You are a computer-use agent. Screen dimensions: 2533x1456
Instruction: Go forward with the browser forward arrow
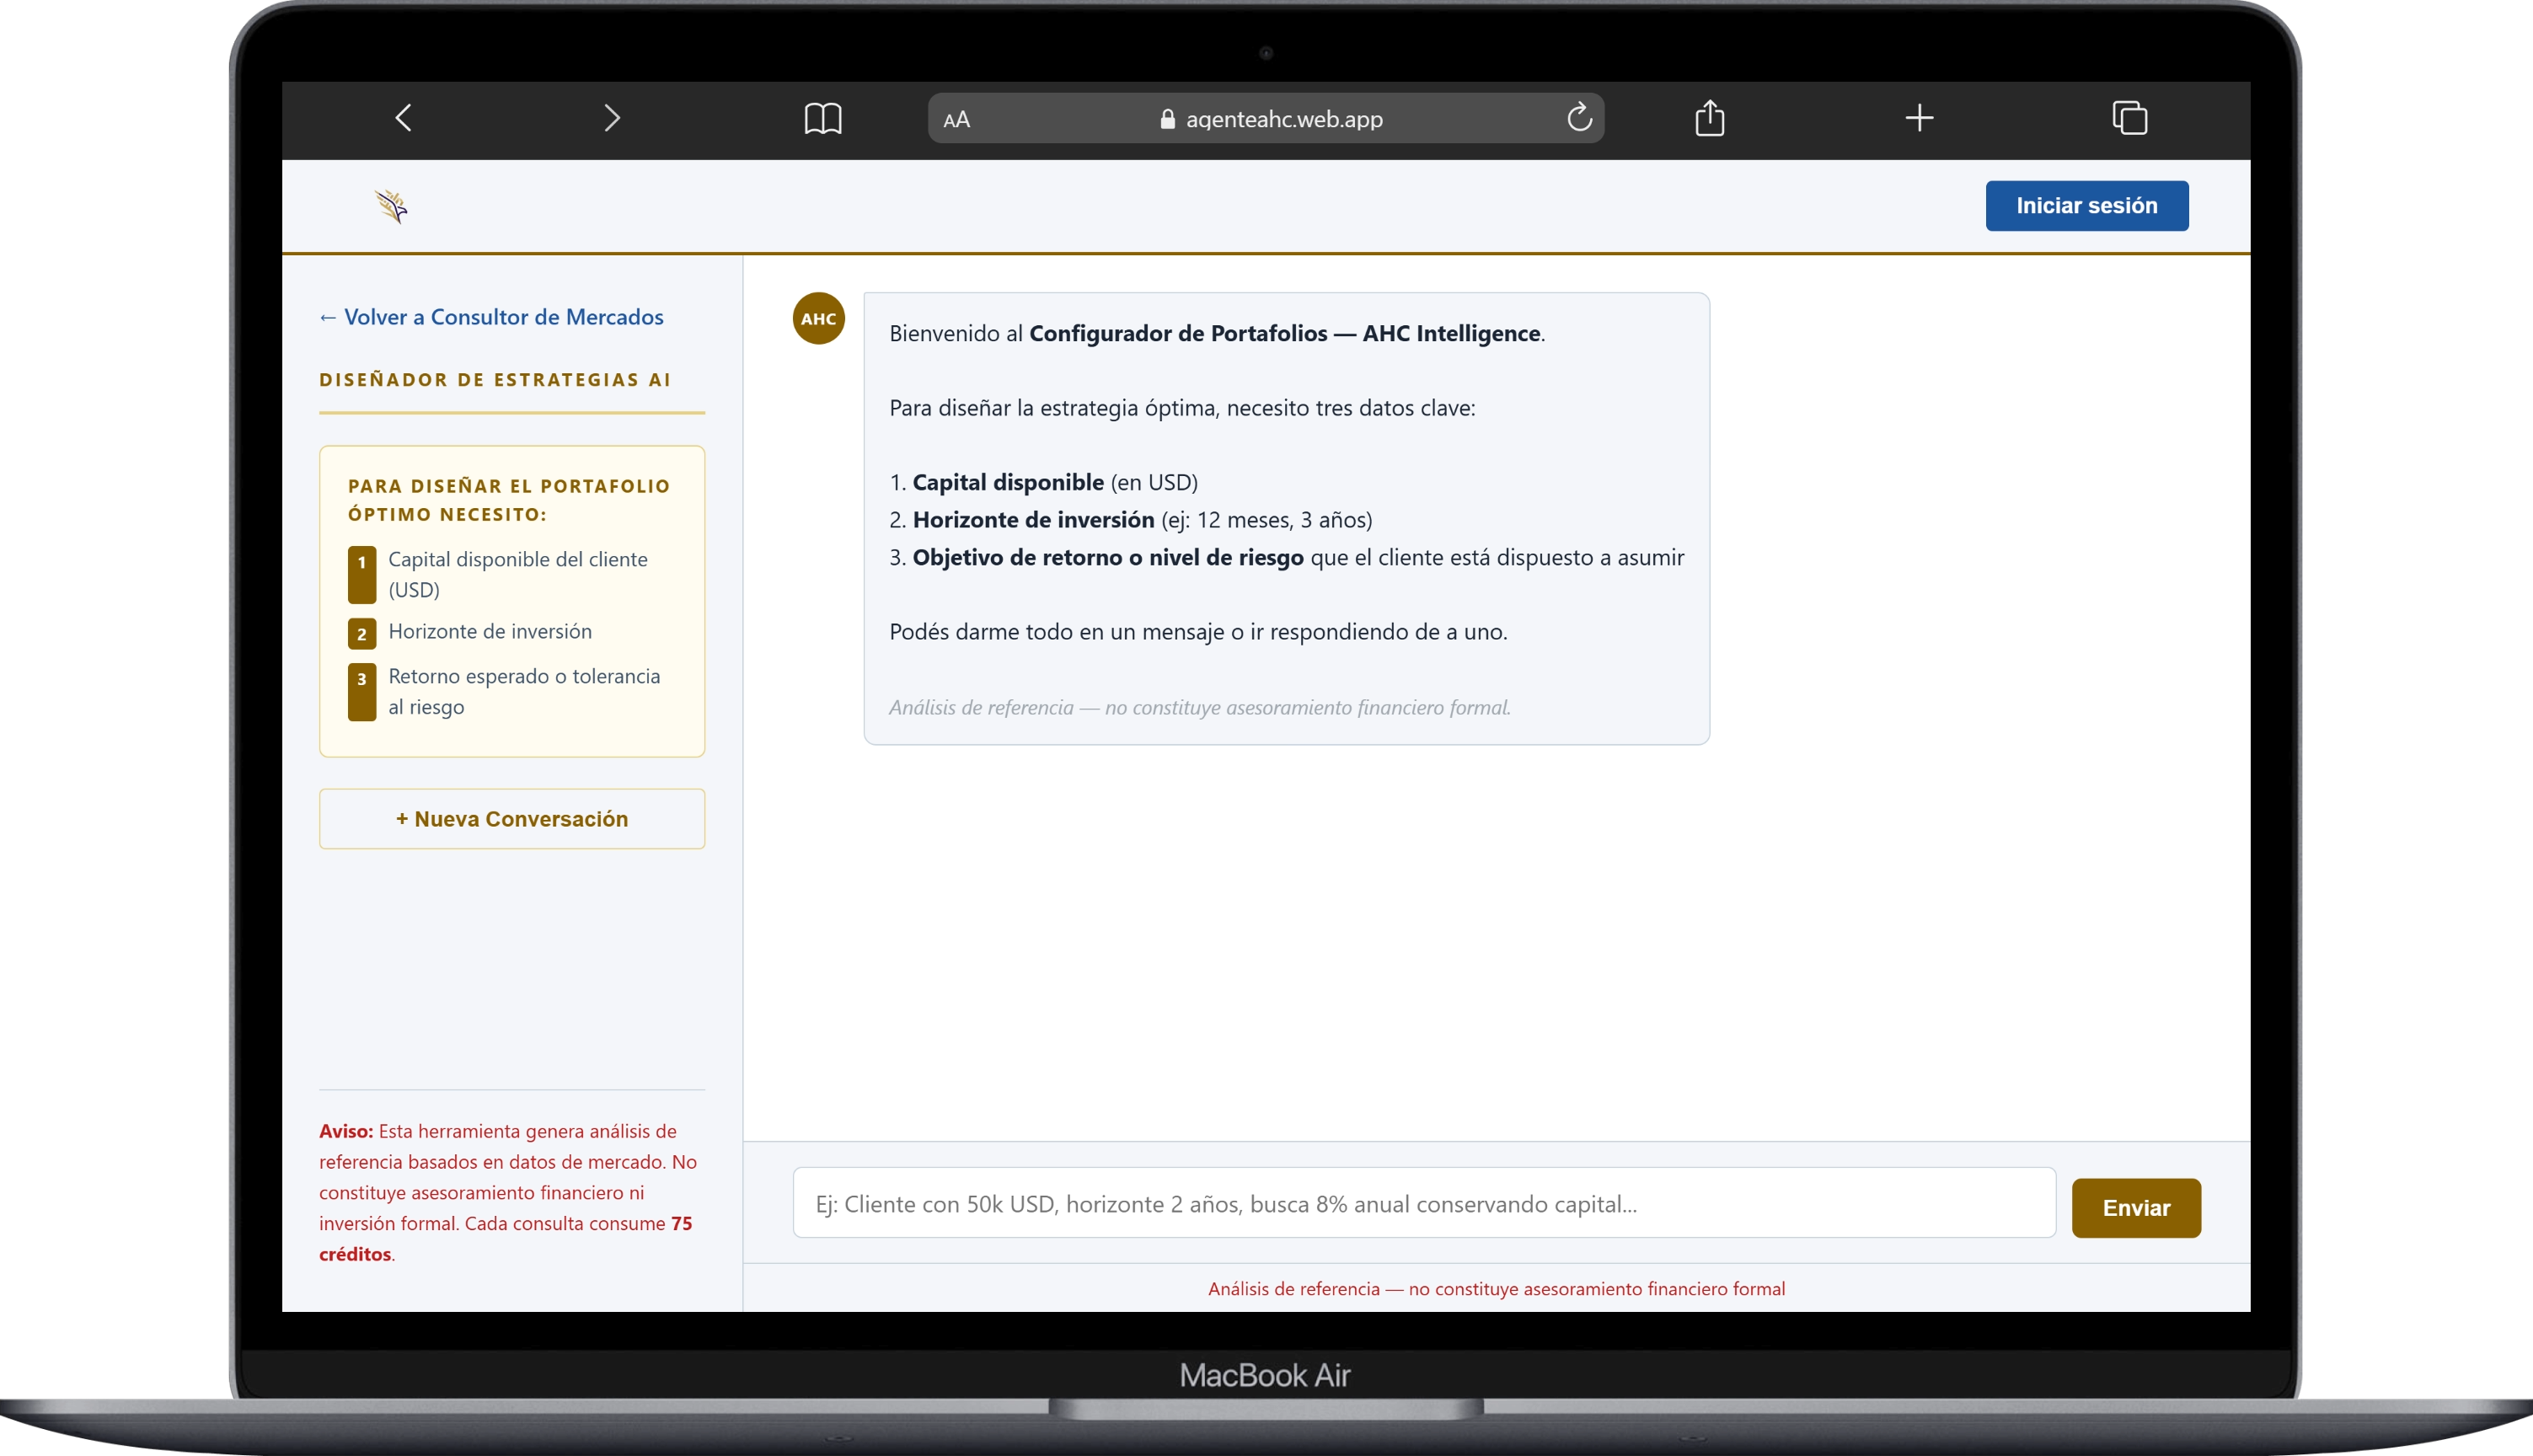coord(612,118)
